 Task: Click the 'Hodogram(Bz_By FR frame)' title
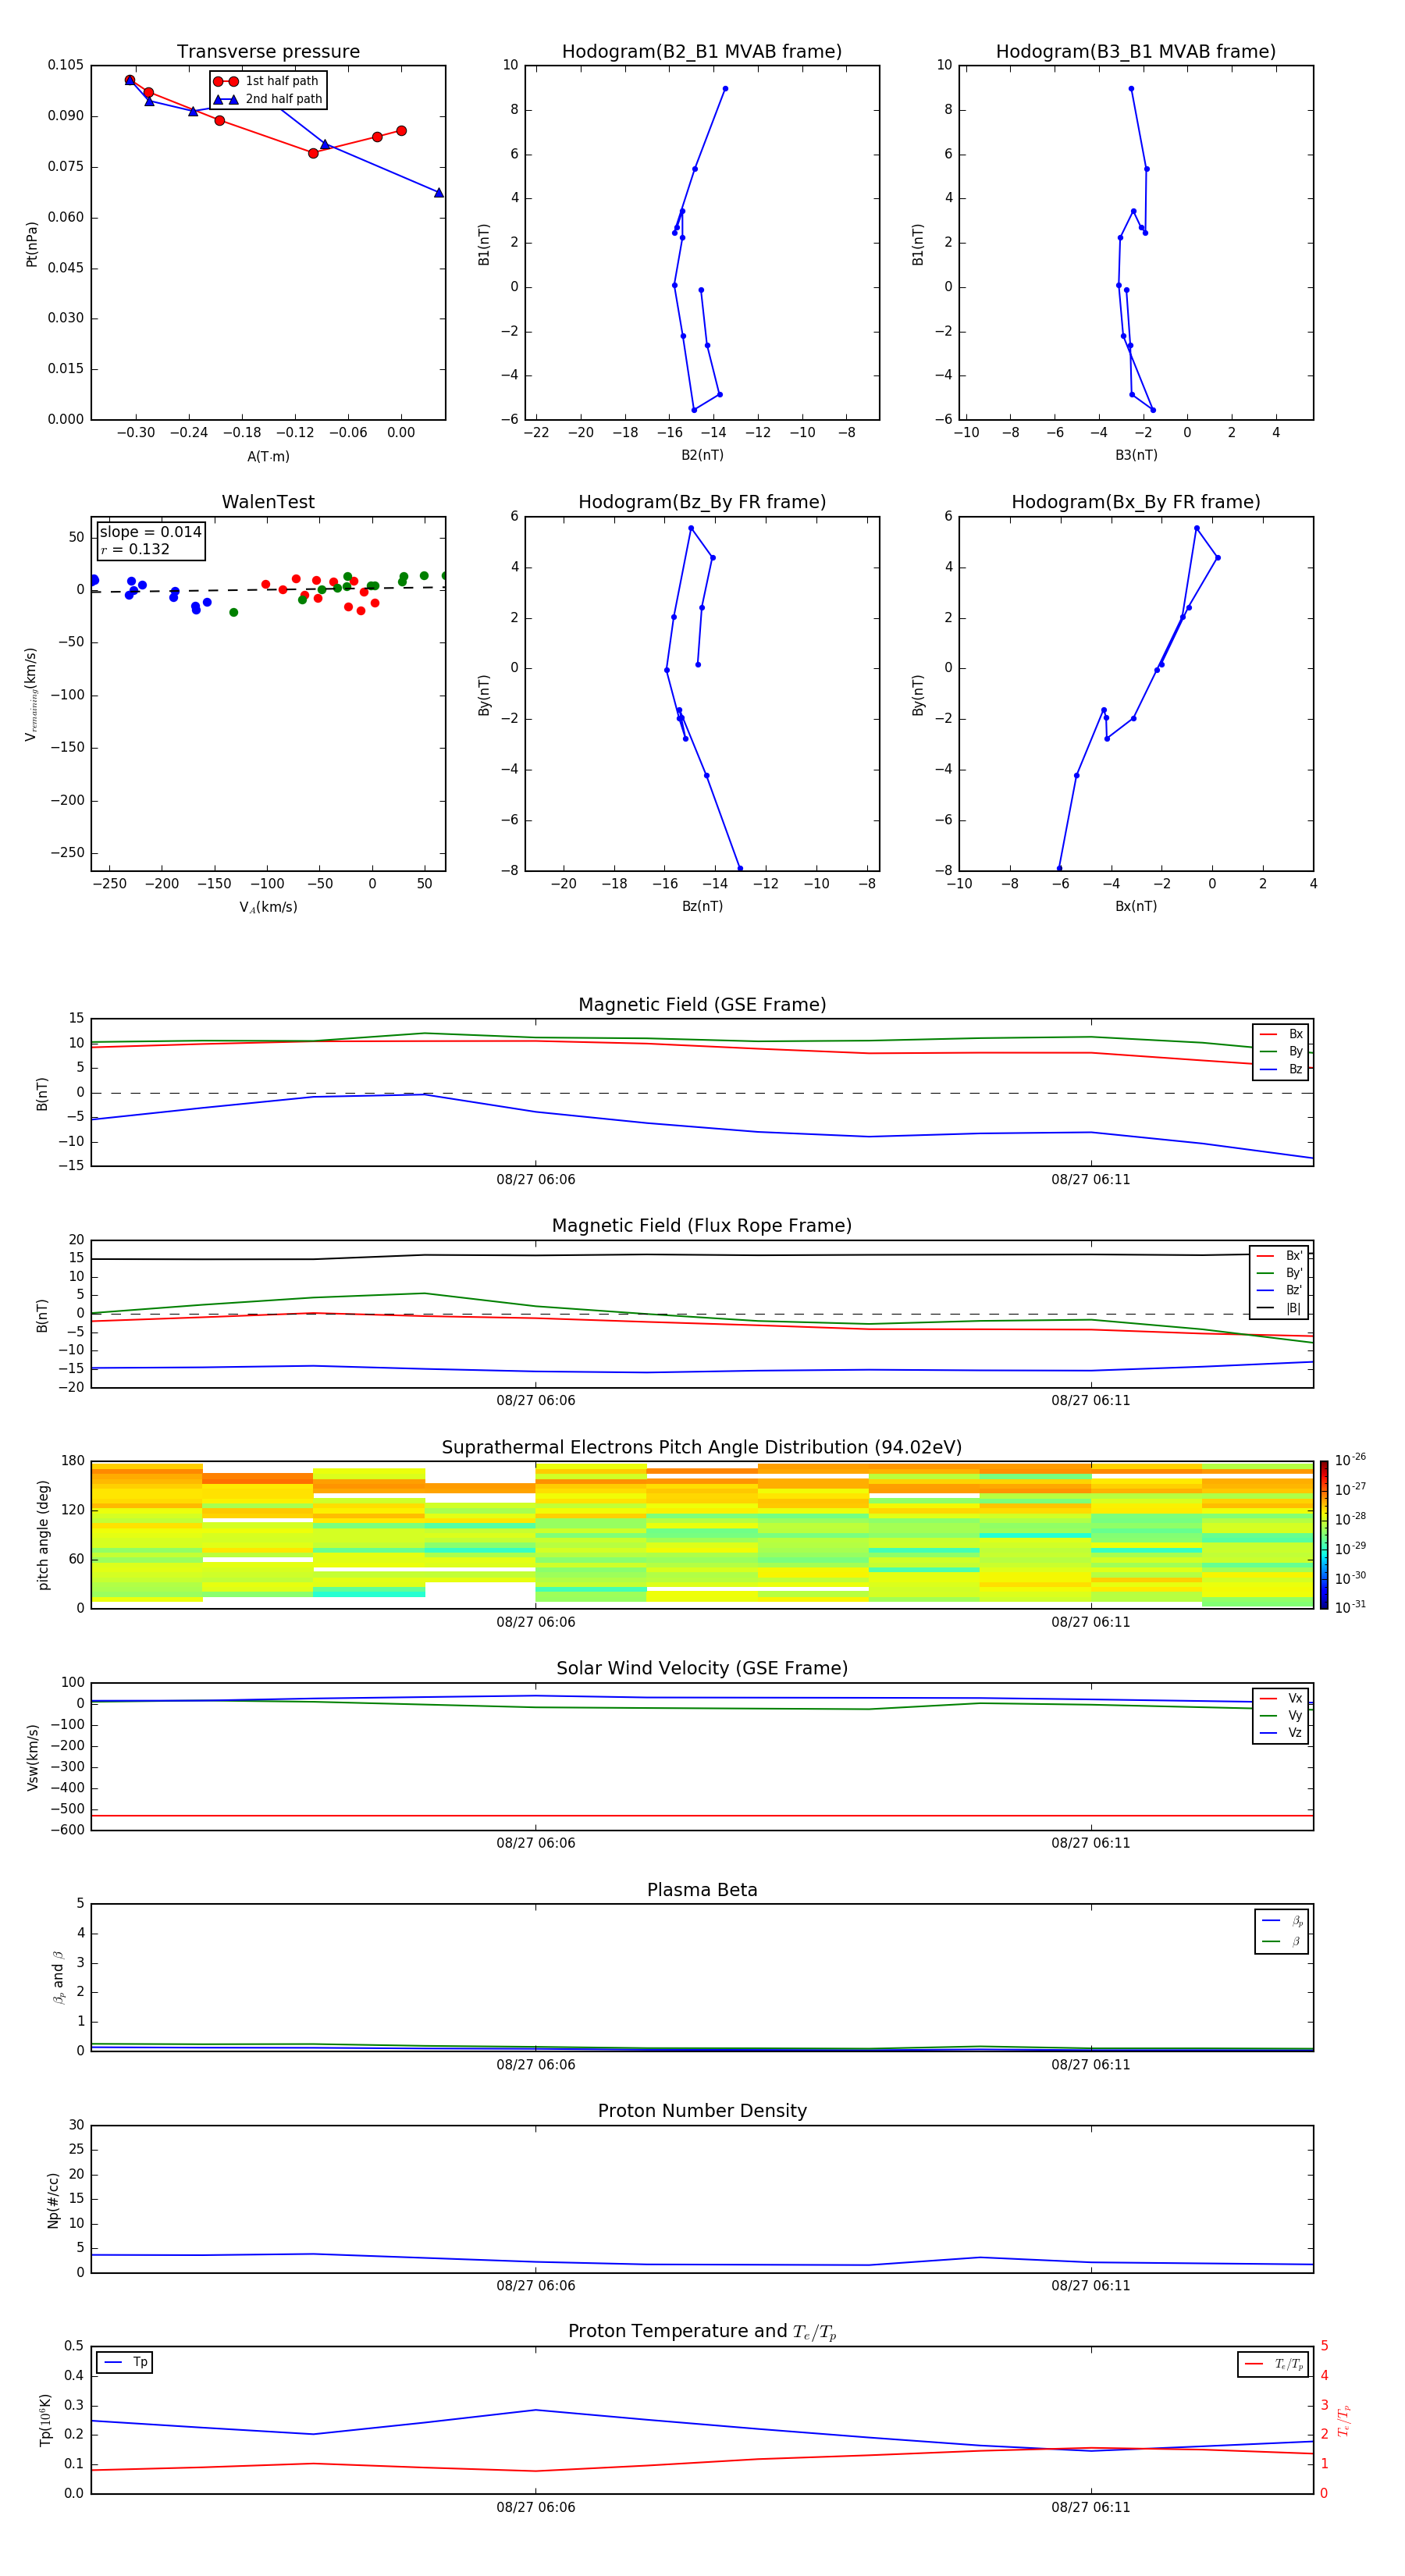pos(702,502)
